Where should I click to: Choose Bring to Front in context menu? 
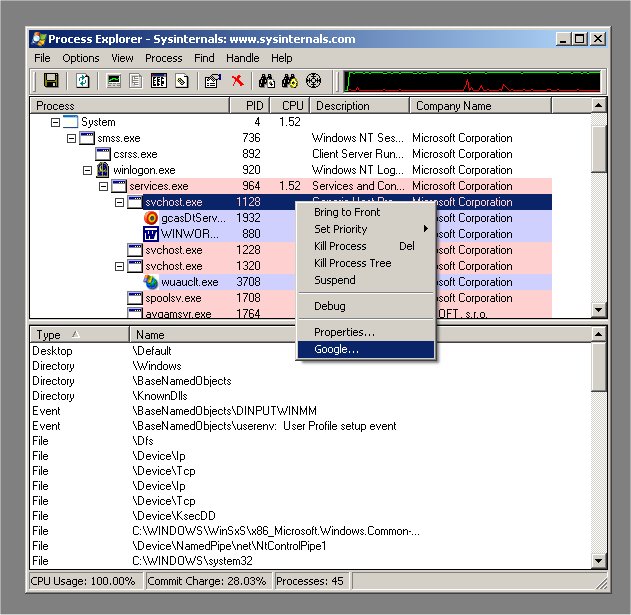click(366, 212)
